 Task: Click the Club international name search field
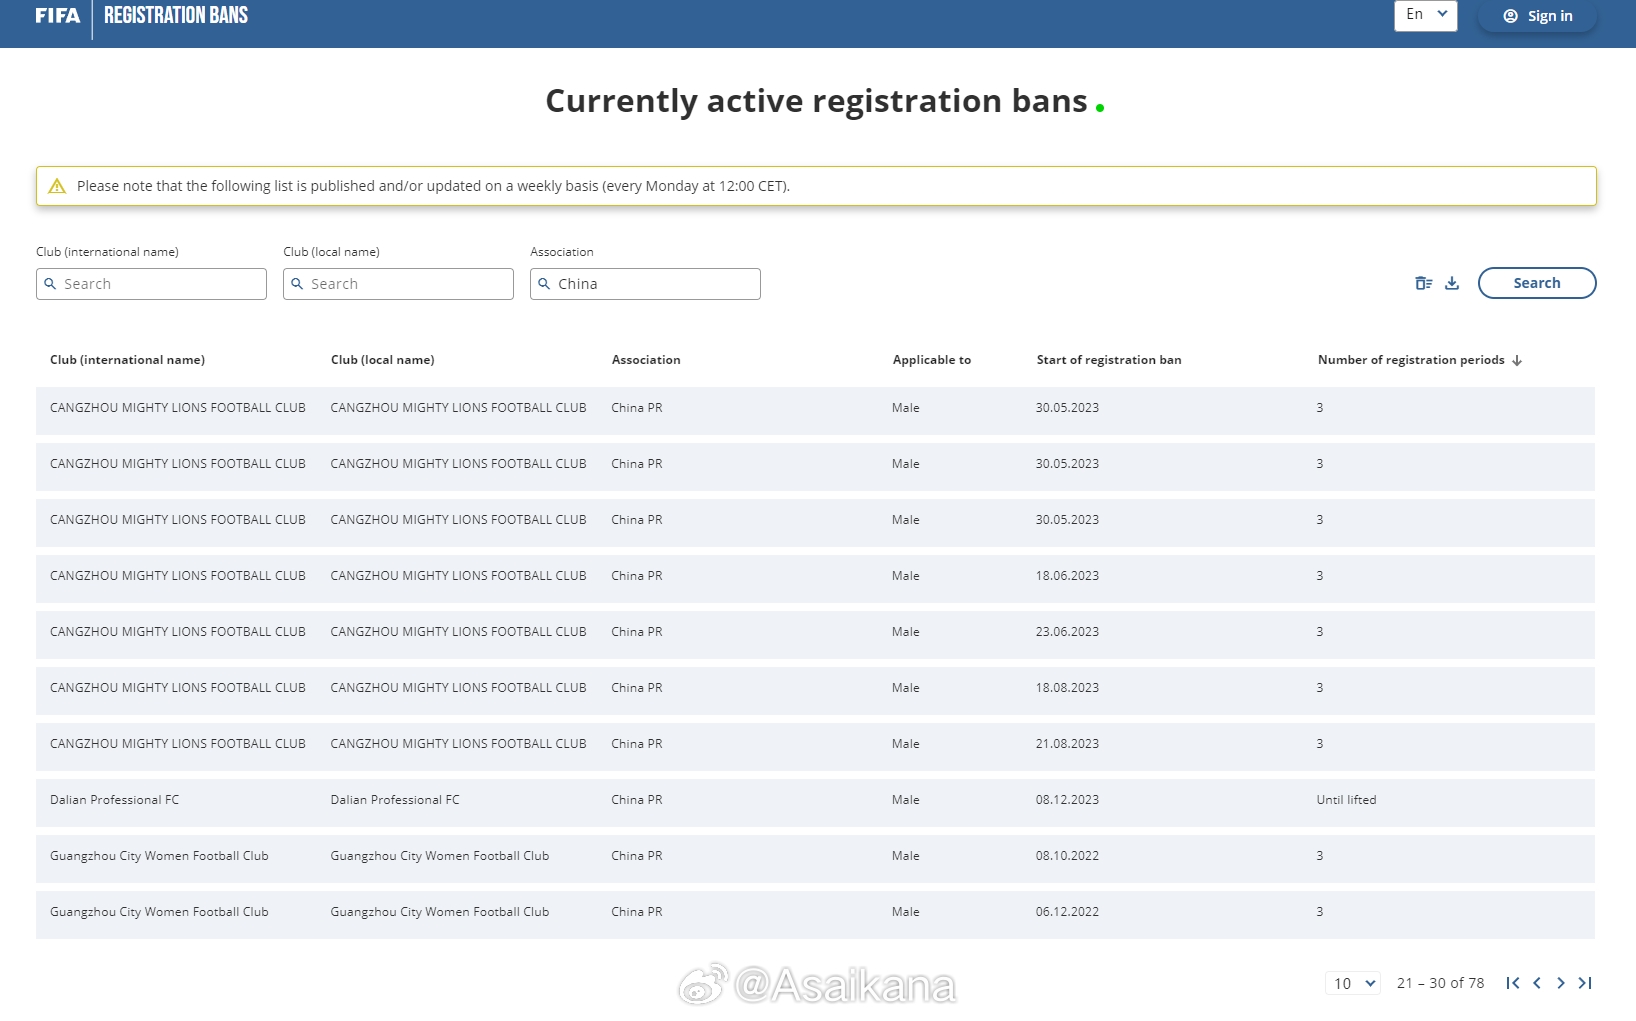[151, 284]
